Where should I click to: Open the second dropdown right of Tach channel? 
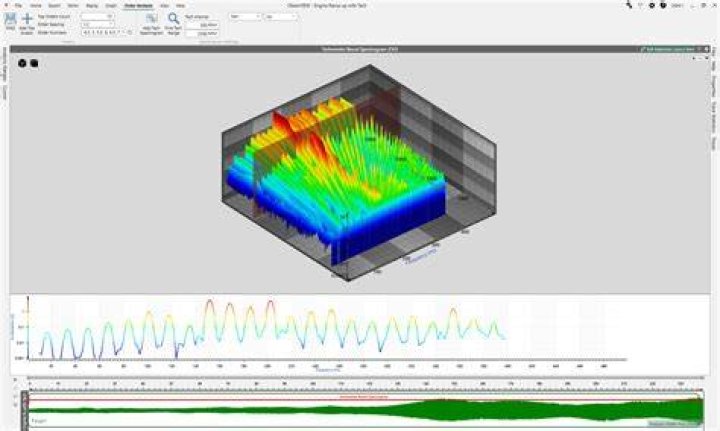tap(281, 17)
